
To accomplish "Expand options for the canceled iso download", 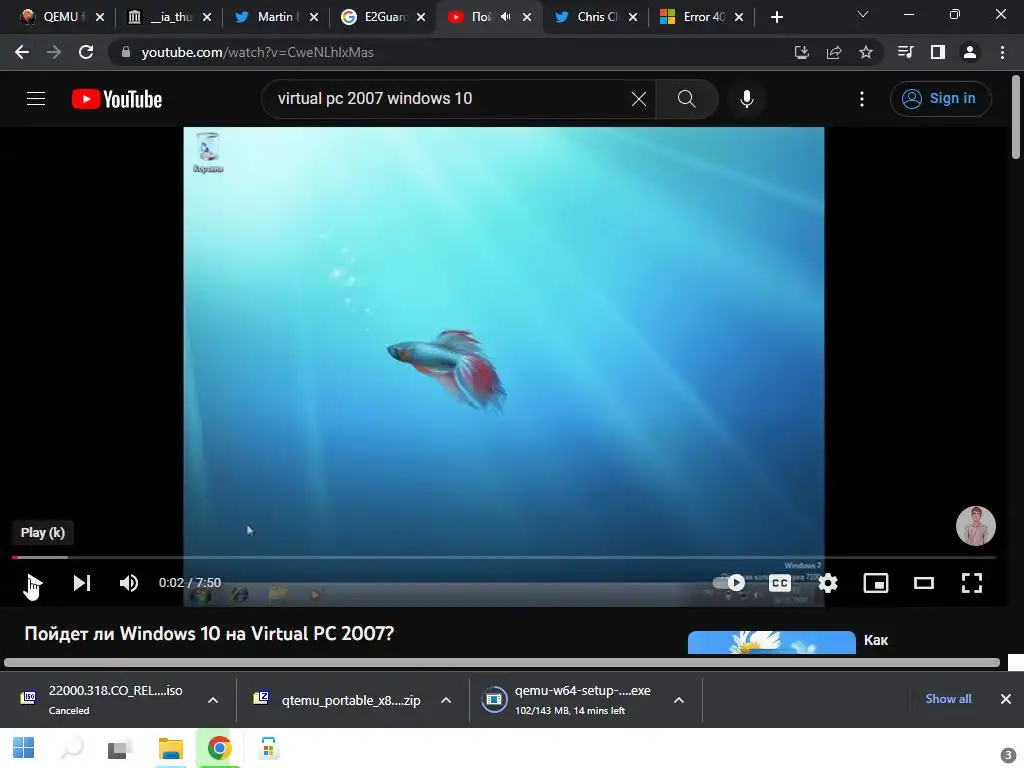I will 213,700.
